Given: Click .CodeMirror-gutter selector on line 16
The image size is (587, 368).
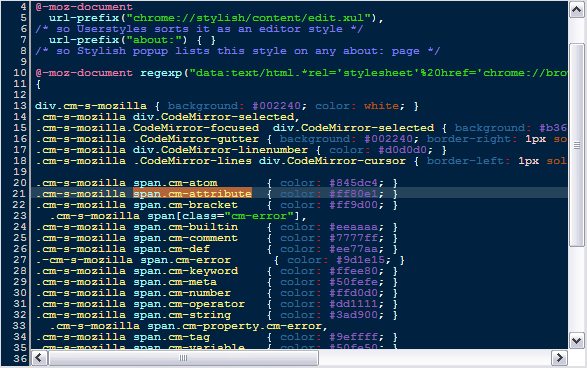Looking at the screenshot, I should [196, 139].
